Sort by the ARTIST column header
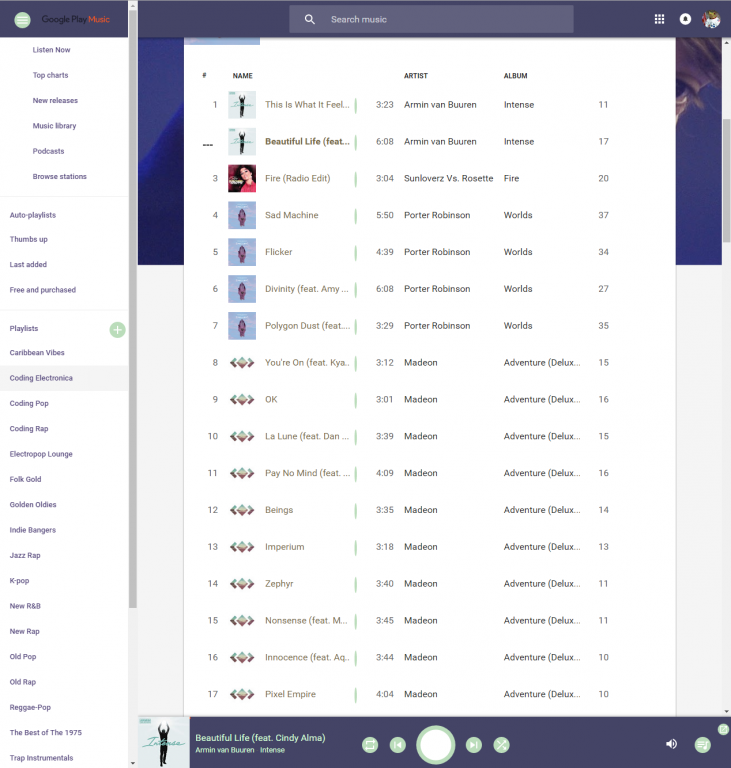The height and width of the screenshot is (768, 731). (x=416, y=76)
